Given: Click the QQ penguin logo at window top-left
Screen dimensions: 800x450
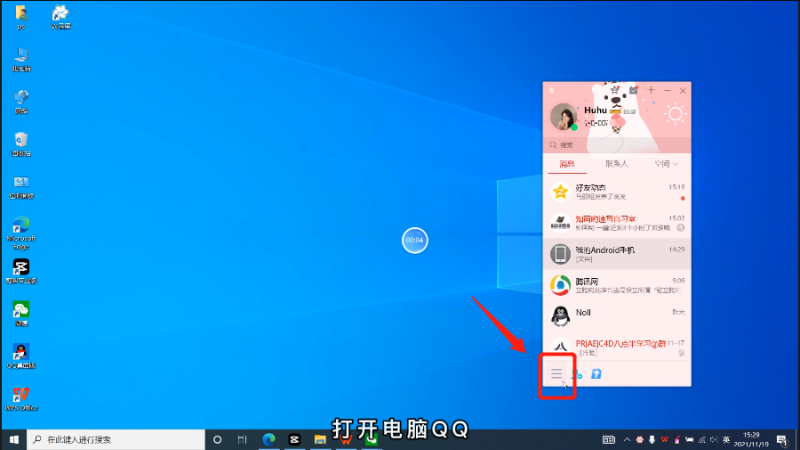Looking at the screenshot, I should 552,90.
